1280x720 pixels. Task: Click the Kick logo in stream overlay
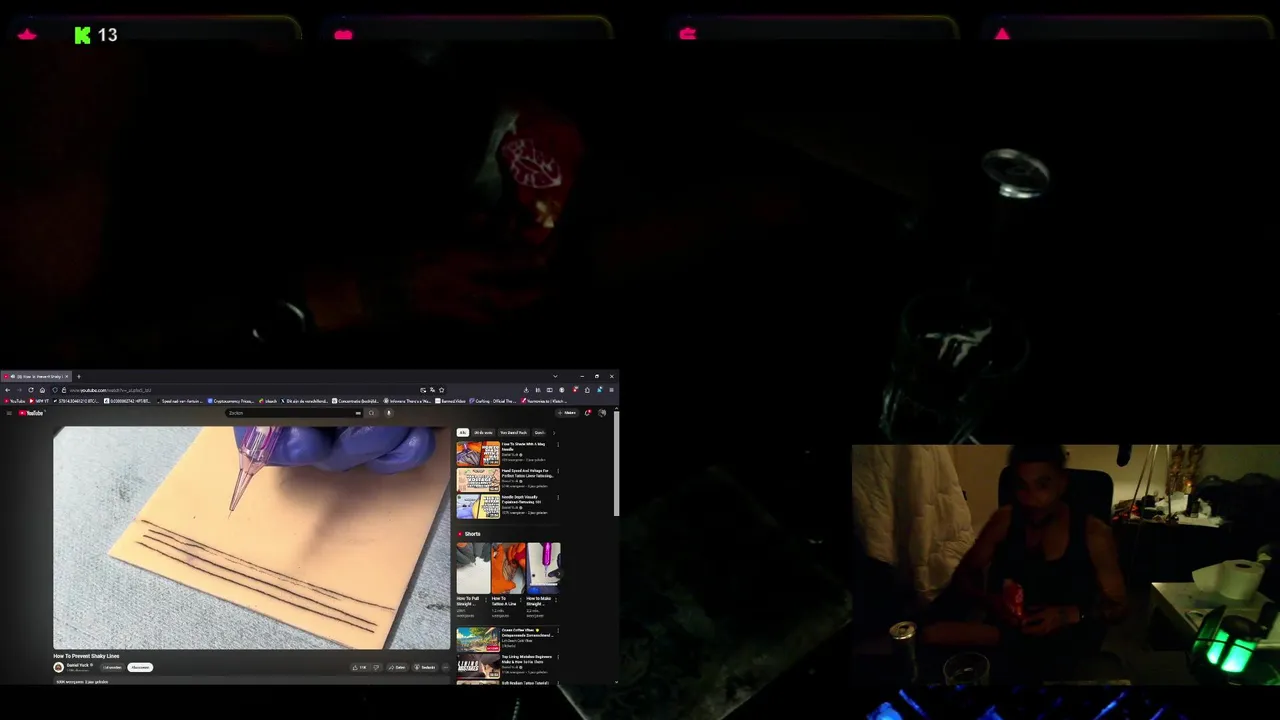point(82,35)
